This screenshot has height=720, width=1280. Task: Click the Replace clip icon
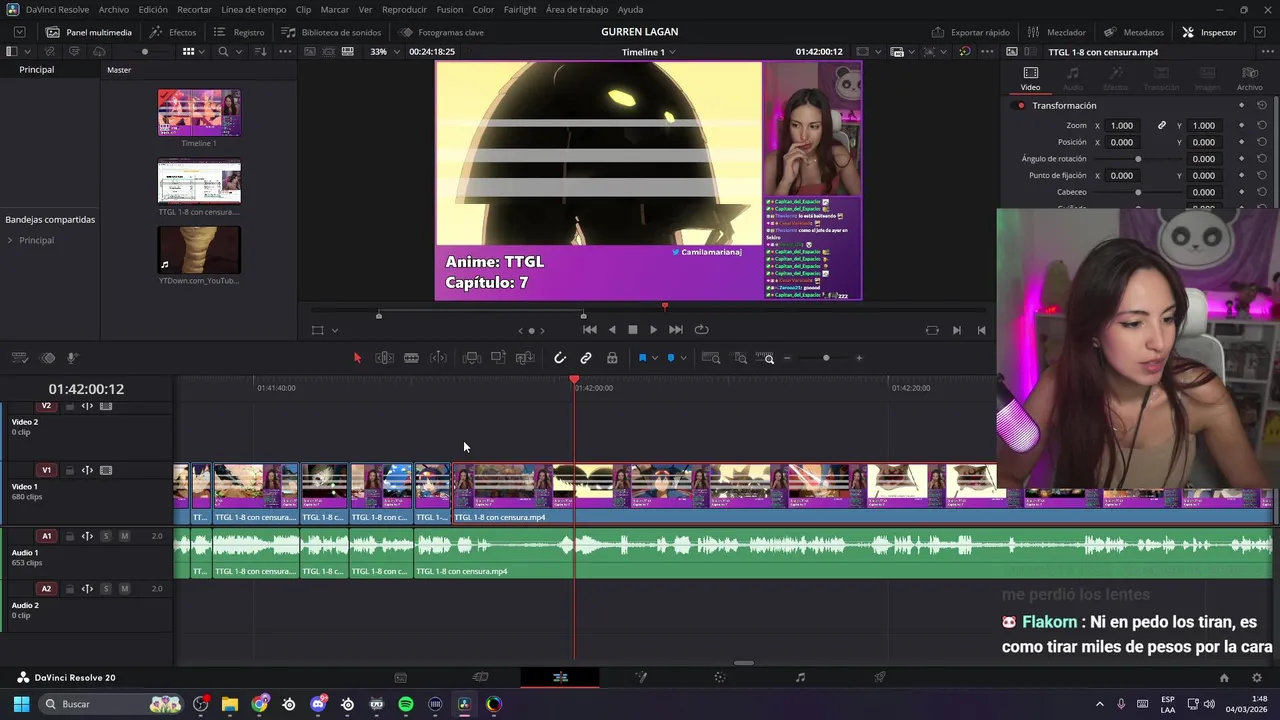point(525,358)
